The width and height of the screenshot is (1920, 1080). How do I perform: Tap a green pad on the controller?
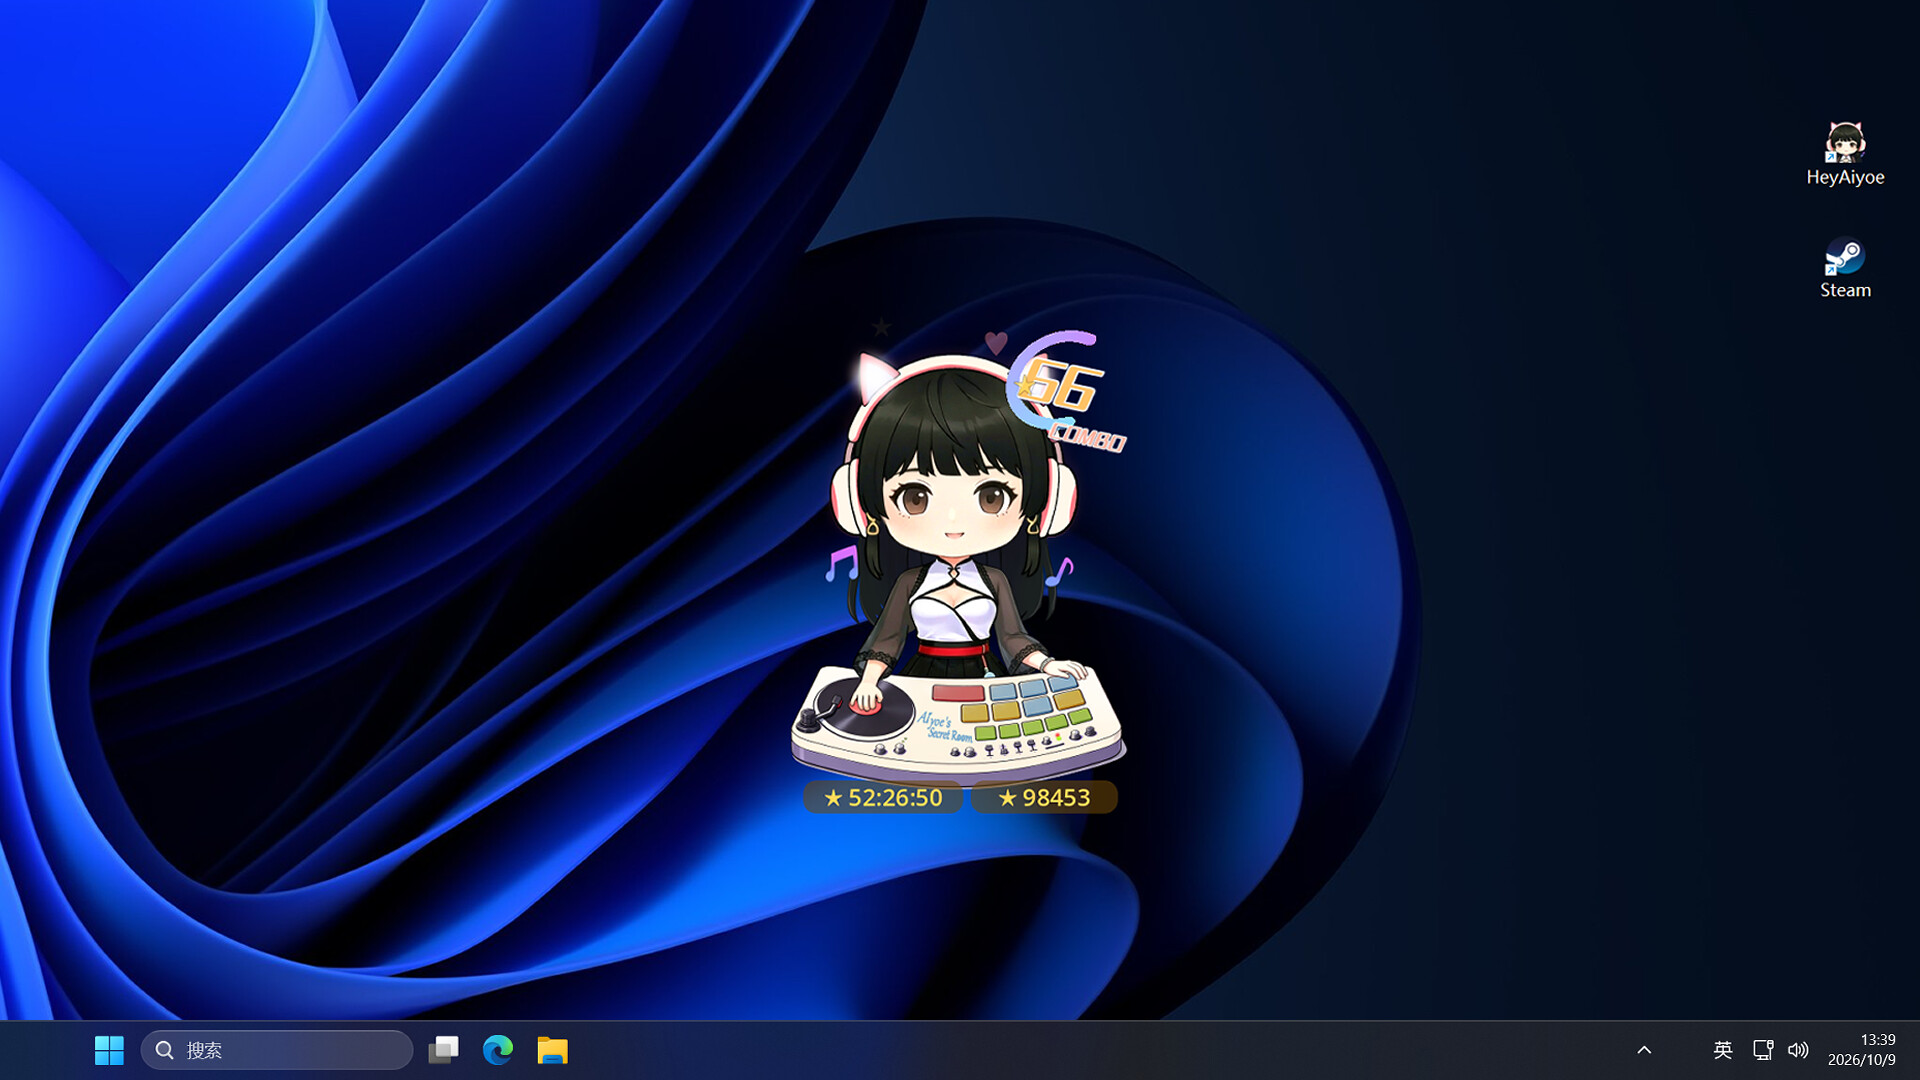point(1033,727)
